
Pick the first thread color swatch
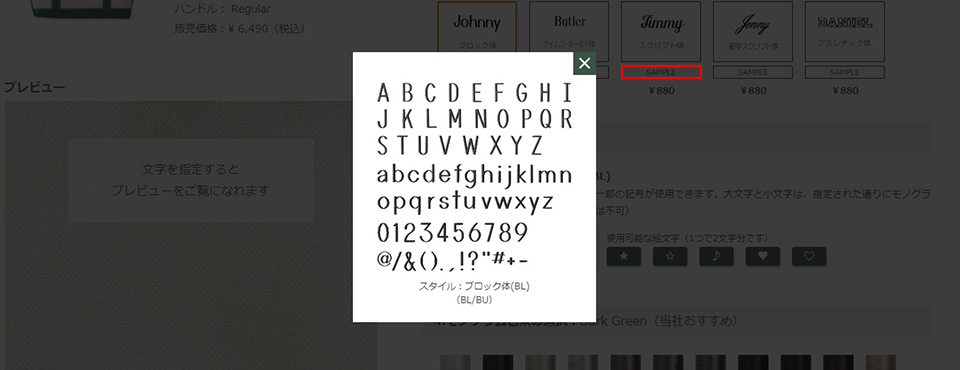tap(456, 362)
